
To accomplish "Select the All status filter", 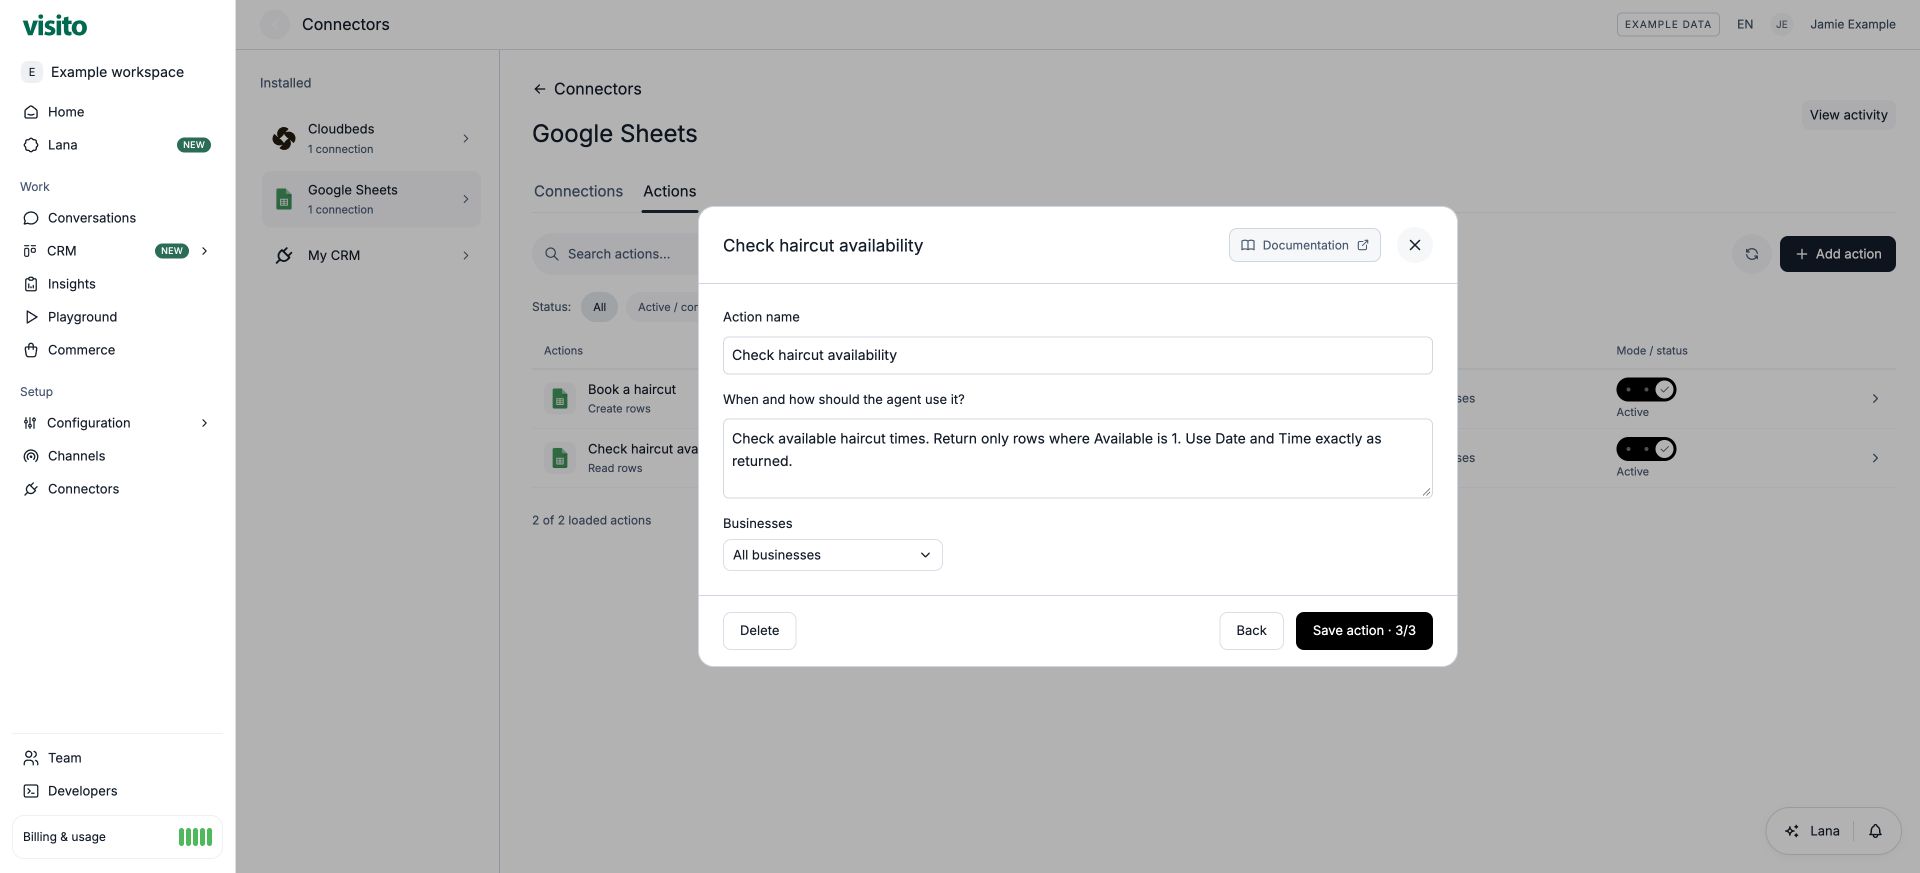I will point(599,307).
